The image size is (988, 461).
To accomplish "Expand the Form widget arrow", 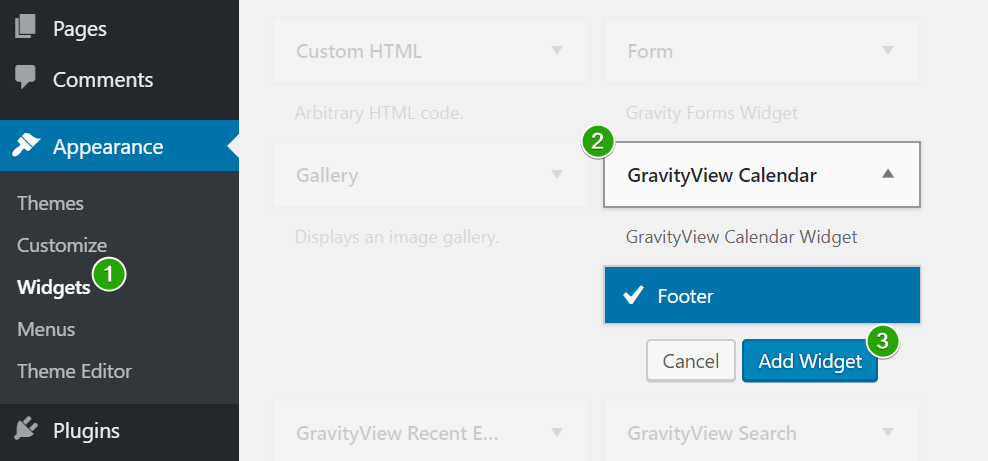I will click(x=888, y=50).
